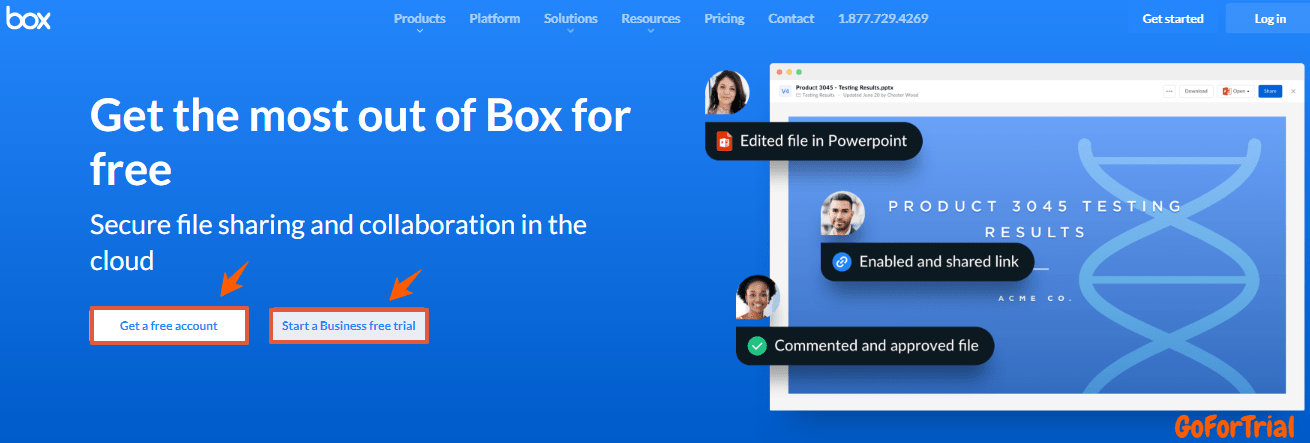This screenshot has width=1310, height=443.
Task: Click the file name Product 3045 - Testing Results.pptx
Action: [x=844, y=87]
